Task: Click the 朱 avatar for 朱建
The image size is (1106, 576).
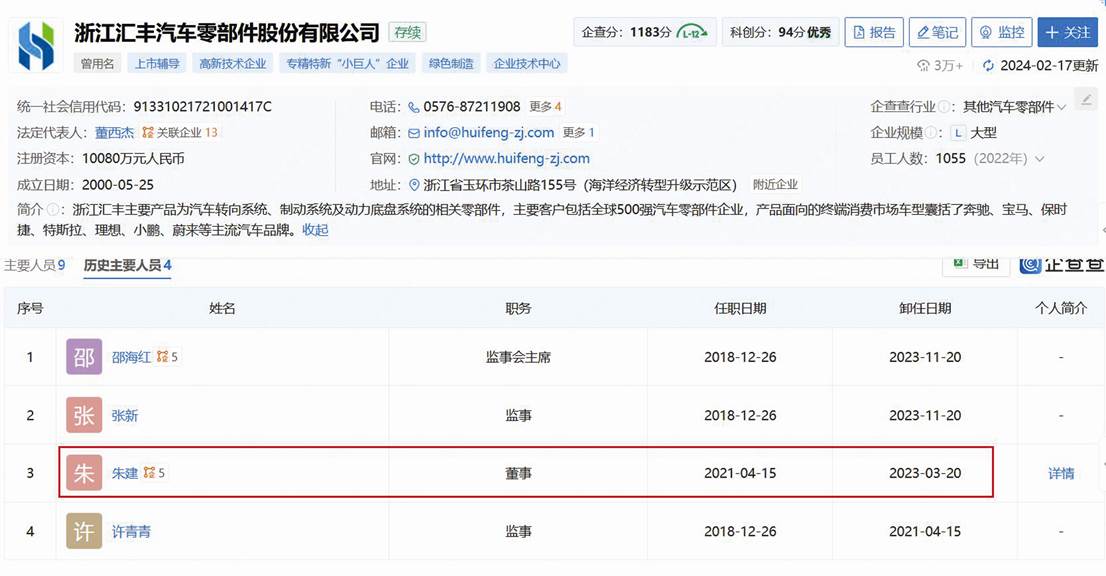Action: click(x=84, y=473)
